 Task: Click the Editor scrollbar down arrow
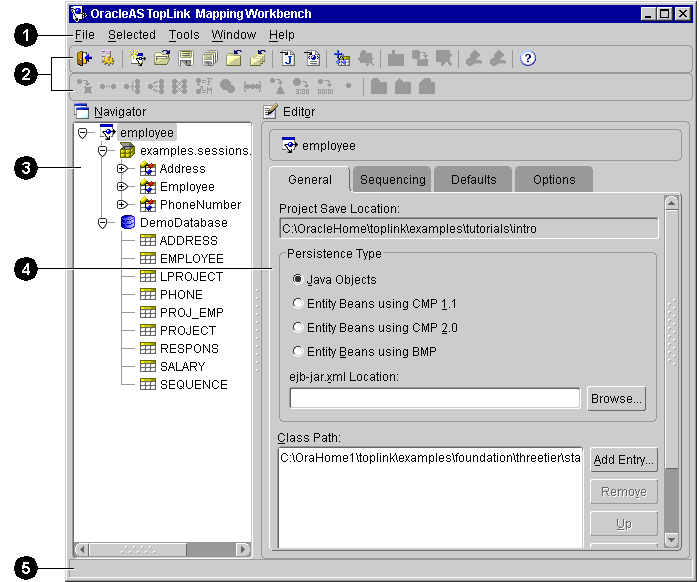tap(671, 540)
